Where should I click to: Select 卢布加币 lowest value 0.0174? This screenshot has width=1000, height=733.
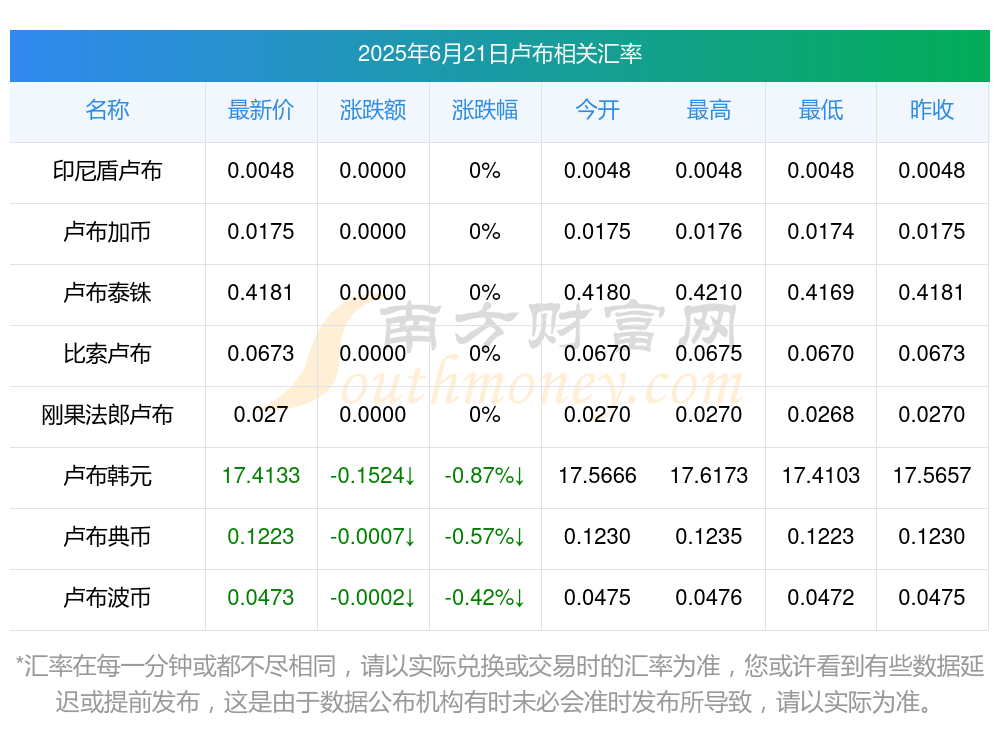(821, 232)
